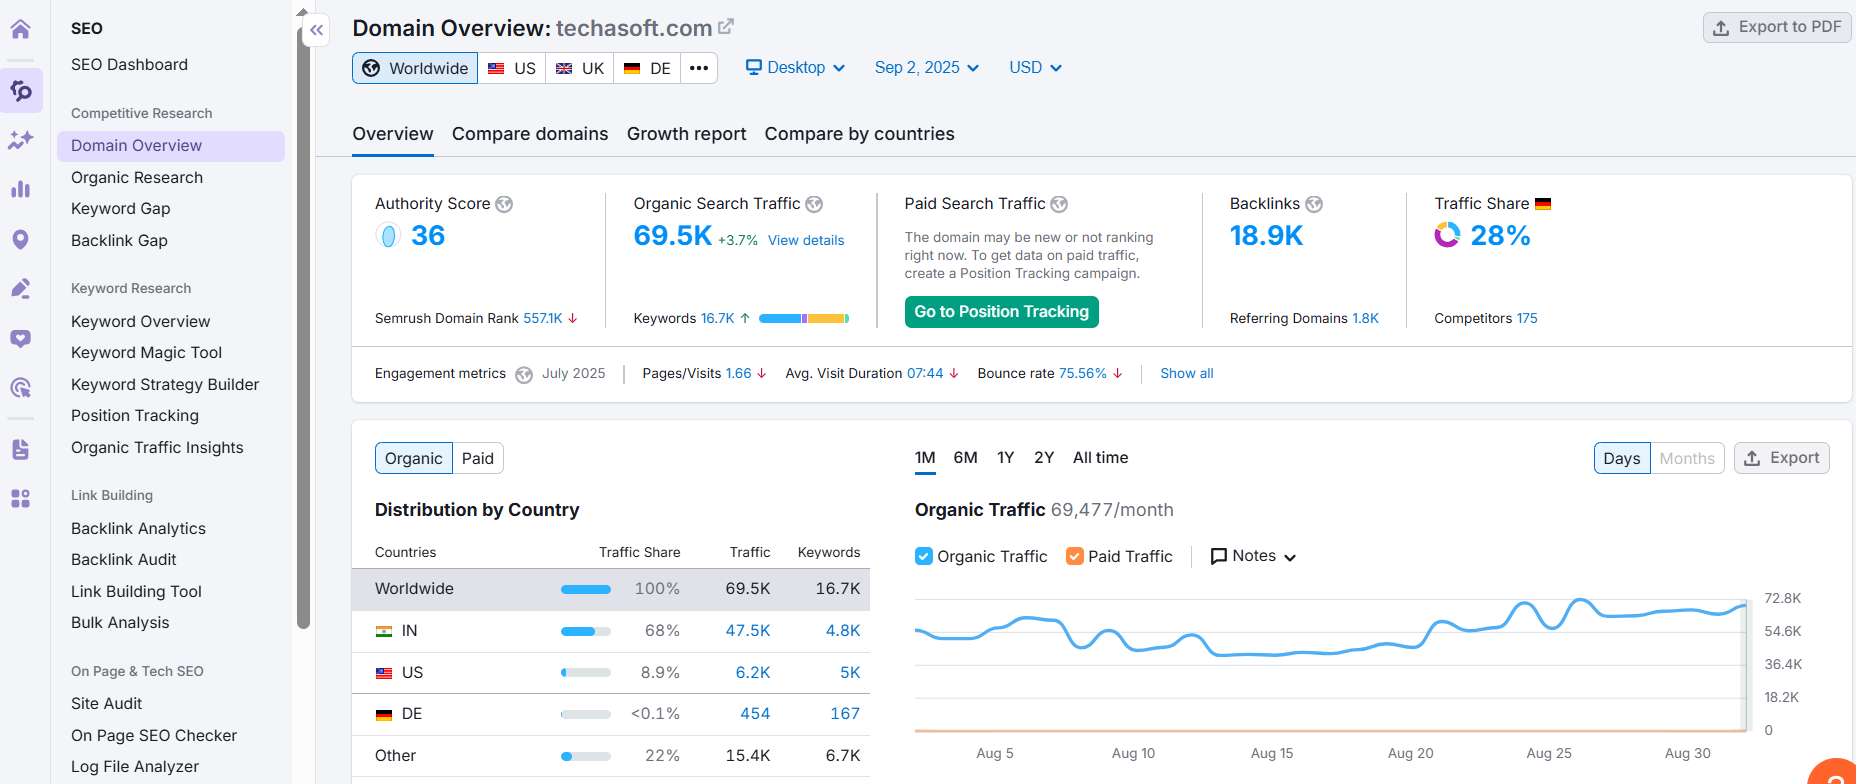Open the Desktop device dropdown
This screenshot has width=1856, height=784.
point(796,68)
